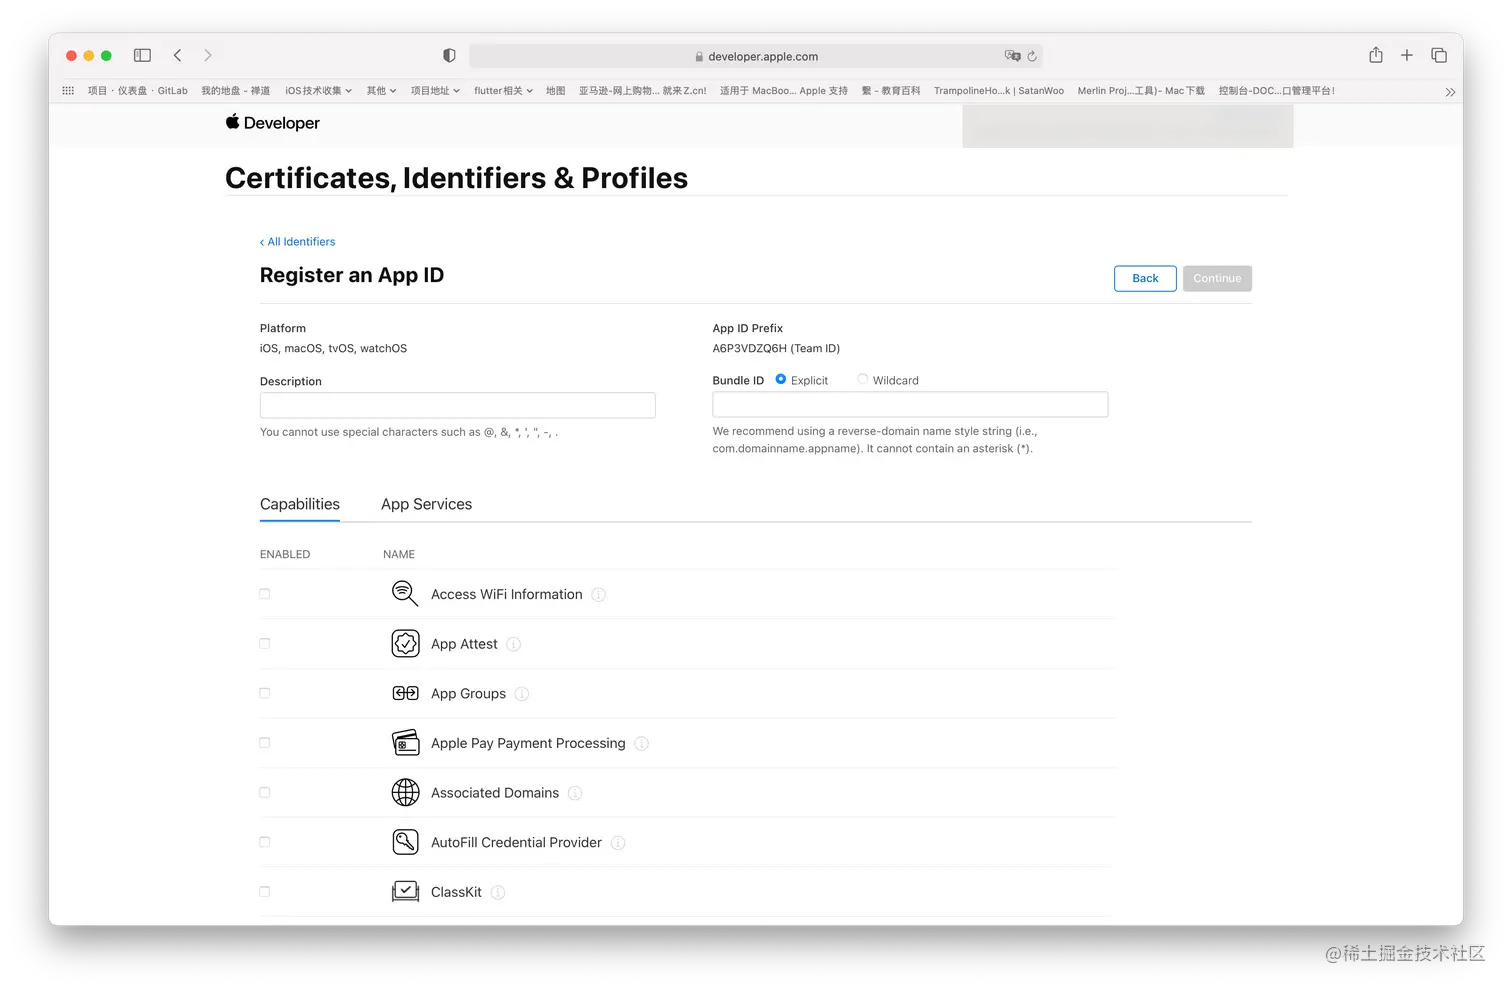Open a new tab with plus icon
This screenshot has height=990, width=1512.
click(1407, 55)
